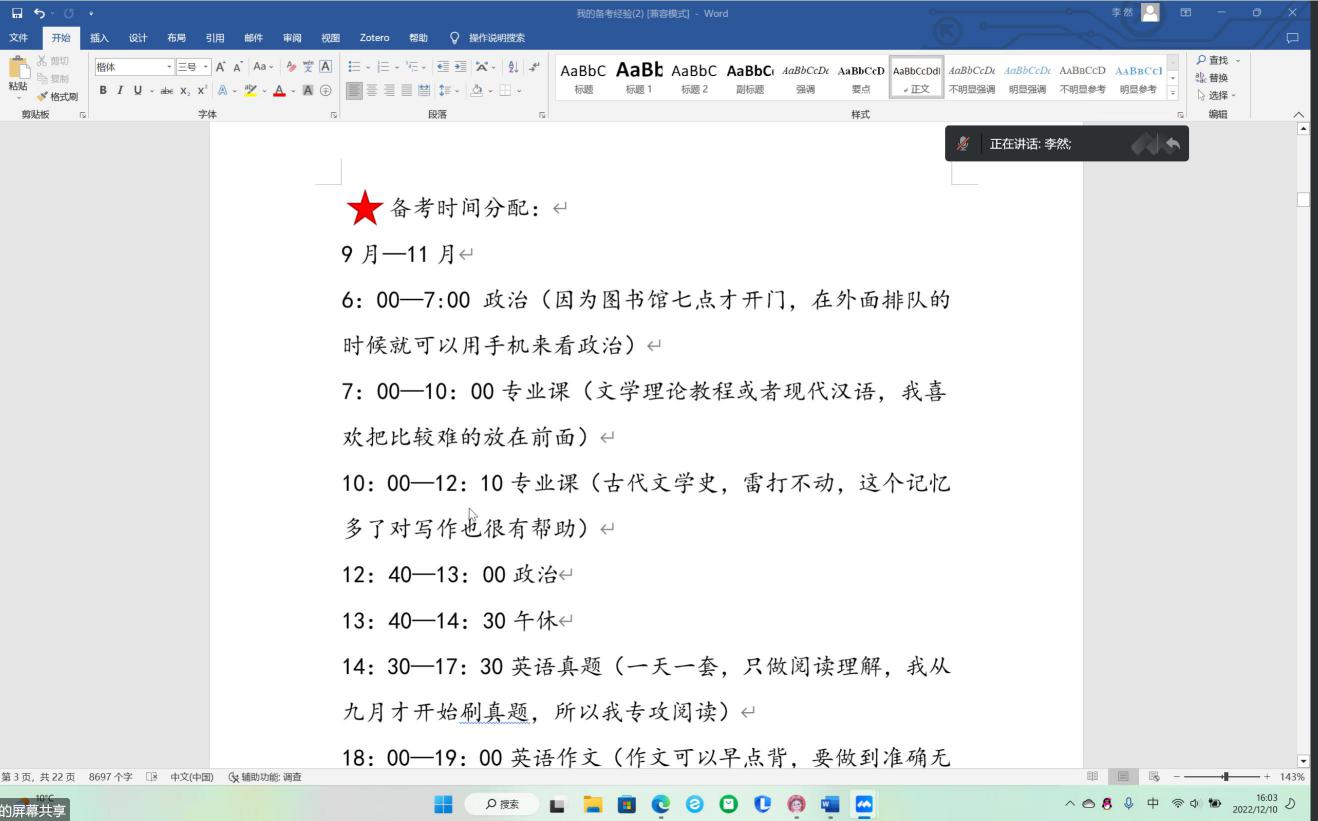Screen dimensions: 1318x821
Task: Enable subscript formatting
Action: (184, 89)
